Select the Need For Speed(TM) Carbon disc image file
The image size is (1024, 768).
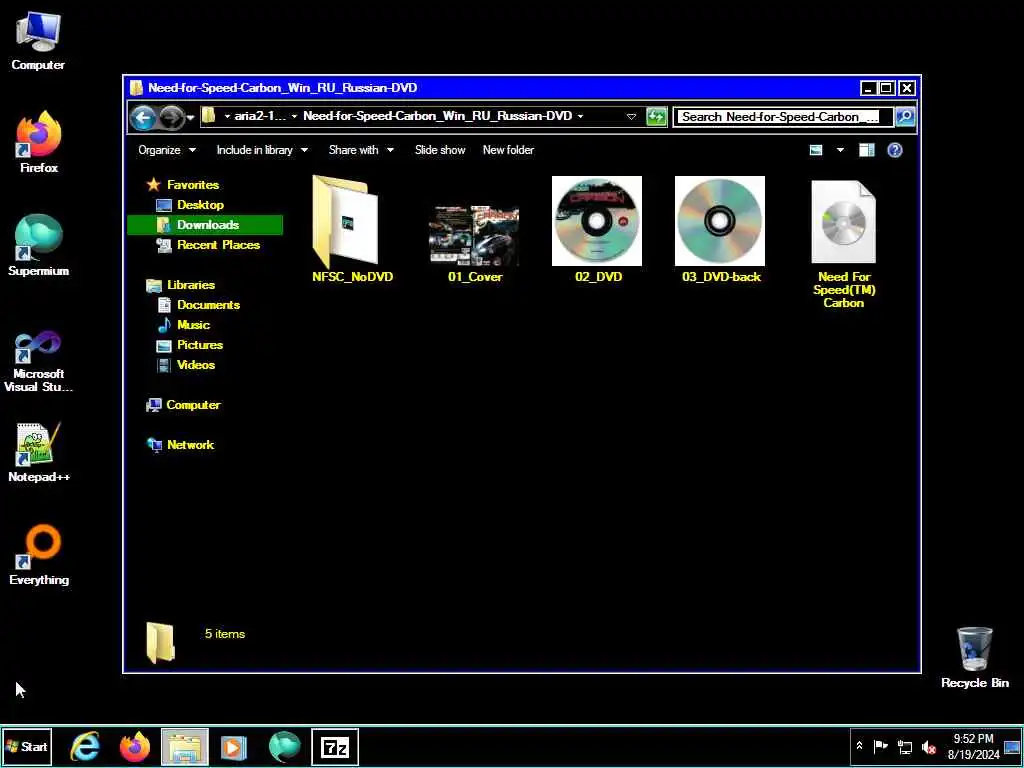click(x=843, y=243)
